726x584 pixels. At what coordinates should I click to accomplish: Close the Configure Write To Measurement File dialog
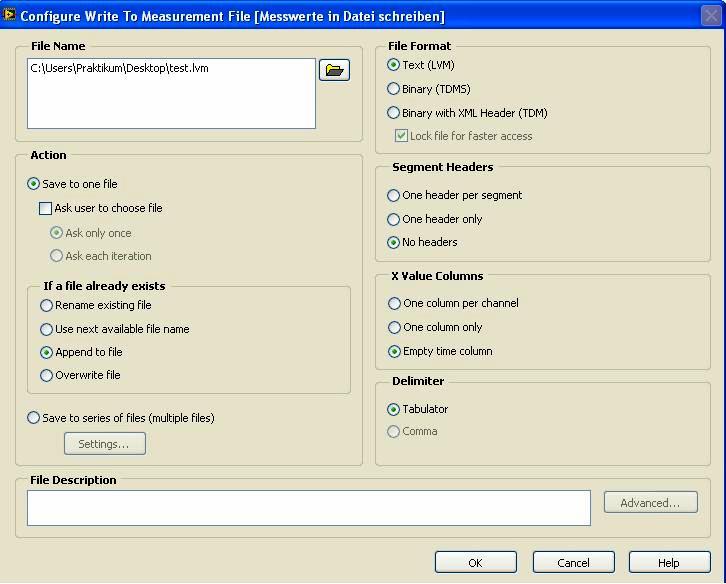click(x=711, y=16)
